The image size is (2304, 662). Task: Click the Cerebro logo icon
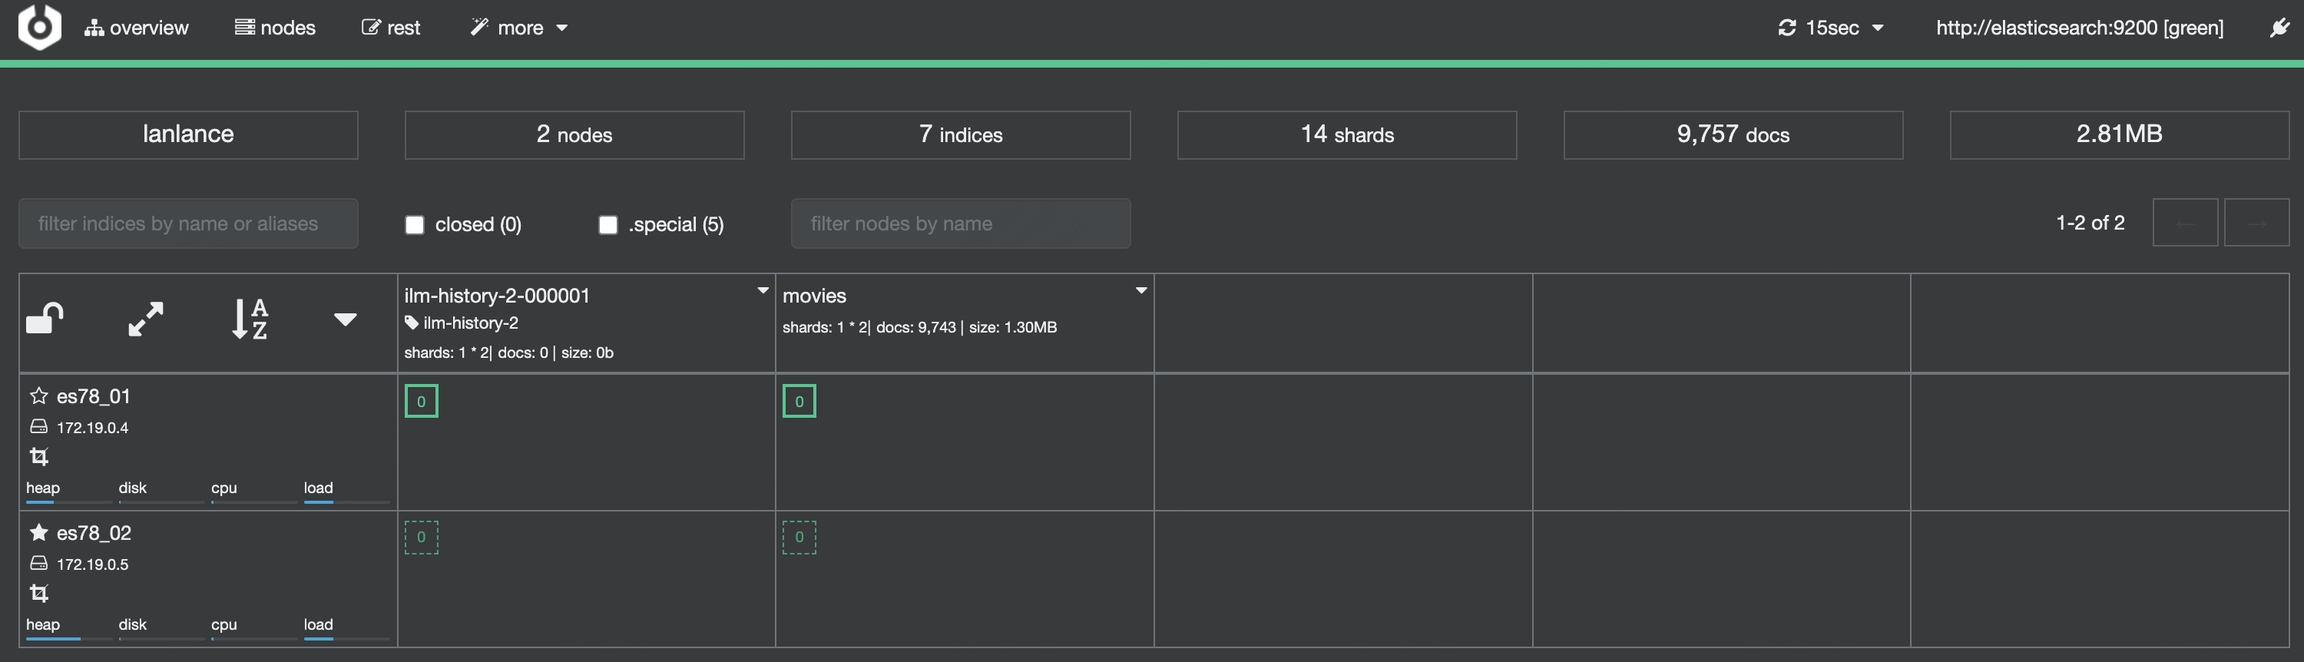(40, 27)
